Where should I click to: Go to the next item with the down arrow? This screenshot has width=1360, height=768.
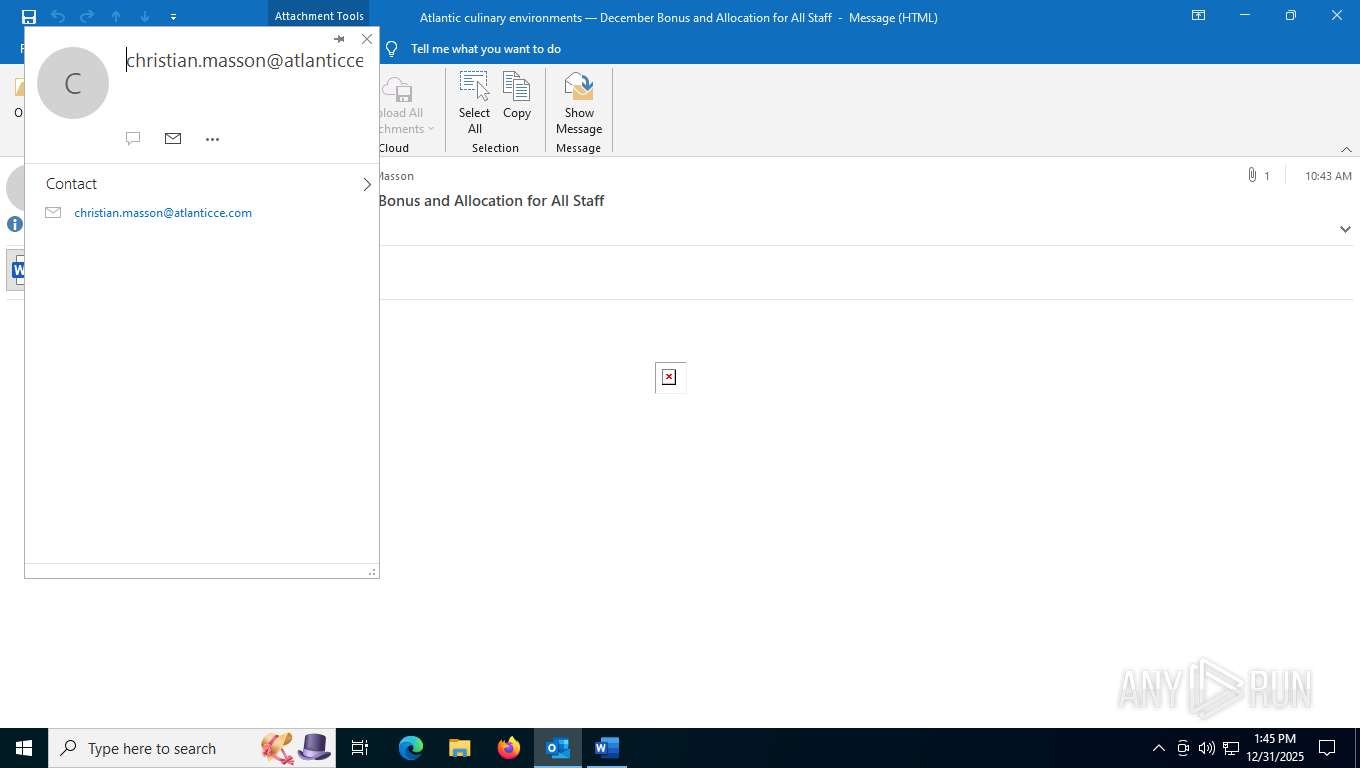click(x=145, y=16)
